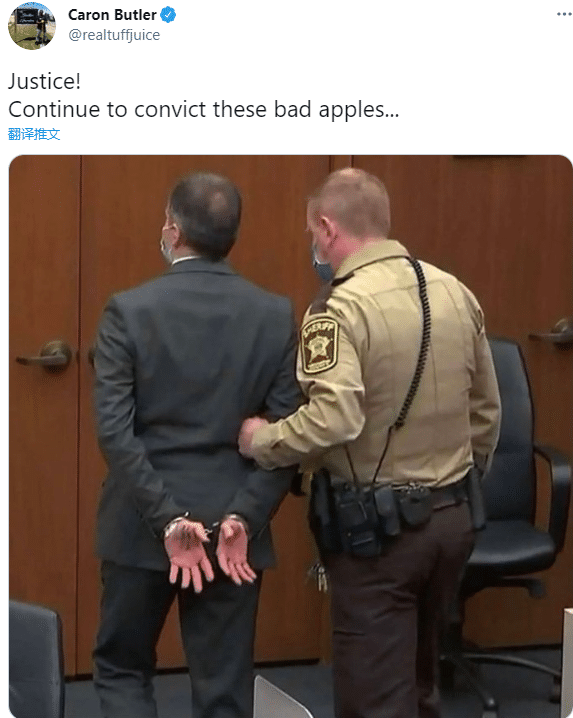Viewport: 573px width, 718px height.
Task: Open the tweet's three-dot more options menu
Action: (564, 14)
